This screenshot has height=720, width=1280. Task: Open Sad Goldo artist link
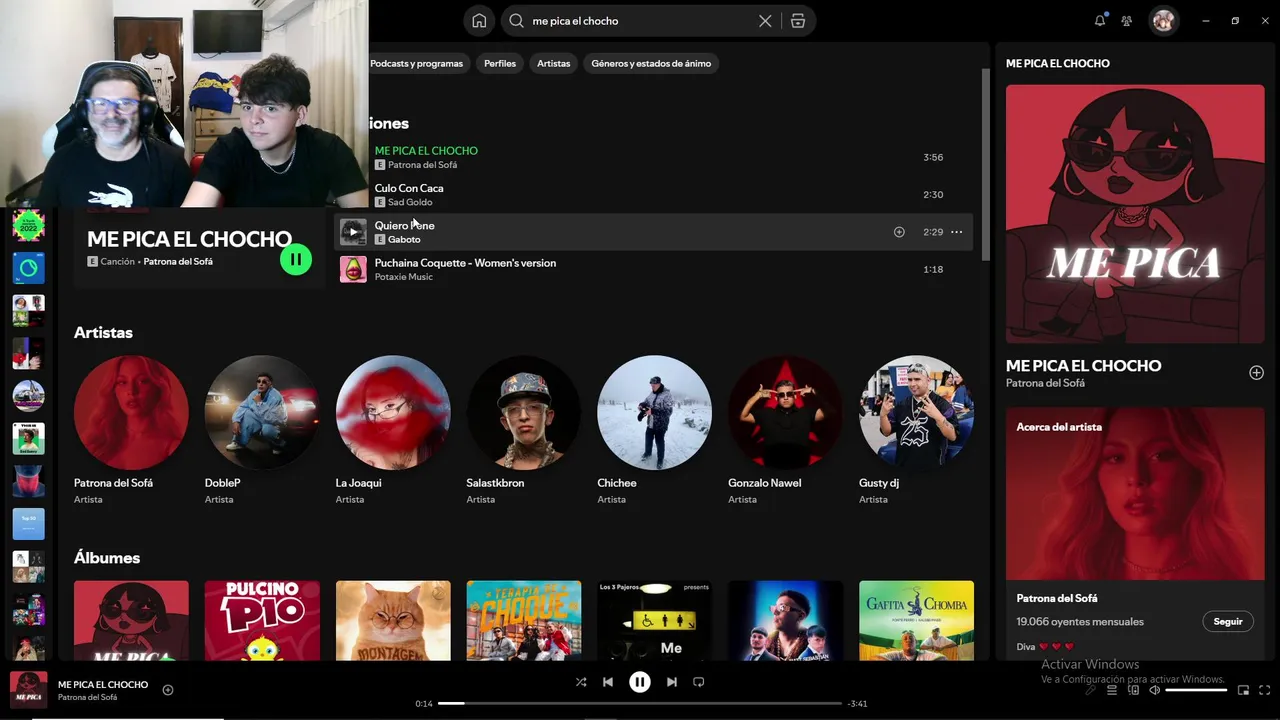[410, 202]
